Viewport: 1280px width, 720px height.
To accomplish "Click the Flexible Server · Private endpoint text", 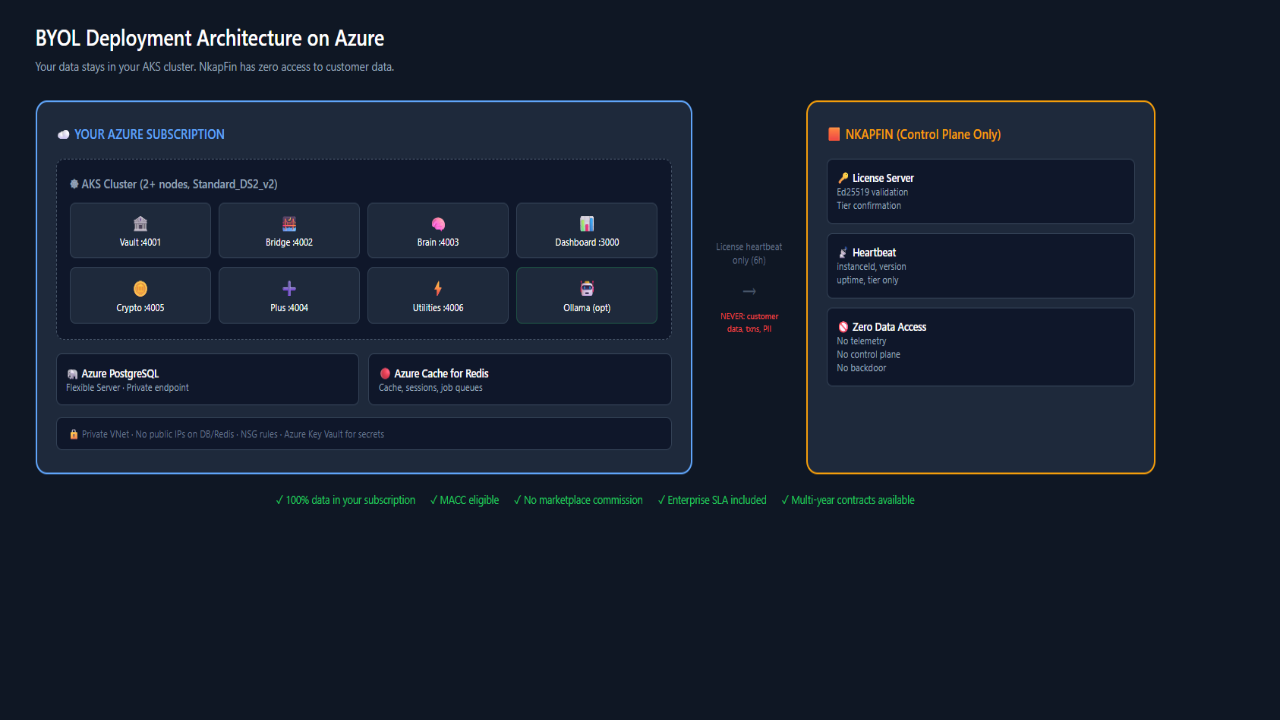I will pos(128,388).
